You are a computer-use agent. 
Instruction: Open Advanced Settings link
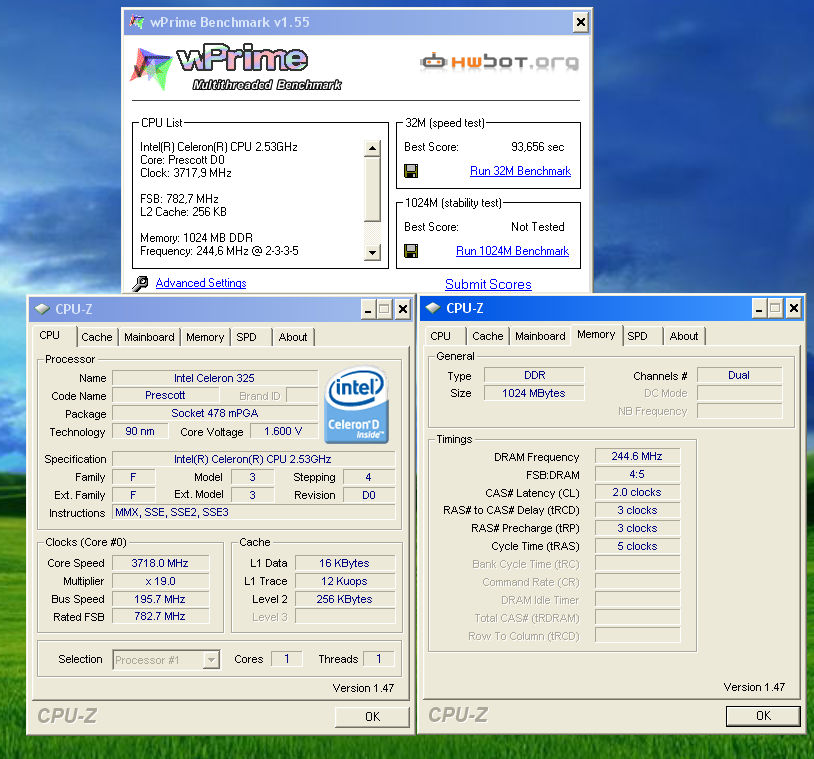click(201, 283)
